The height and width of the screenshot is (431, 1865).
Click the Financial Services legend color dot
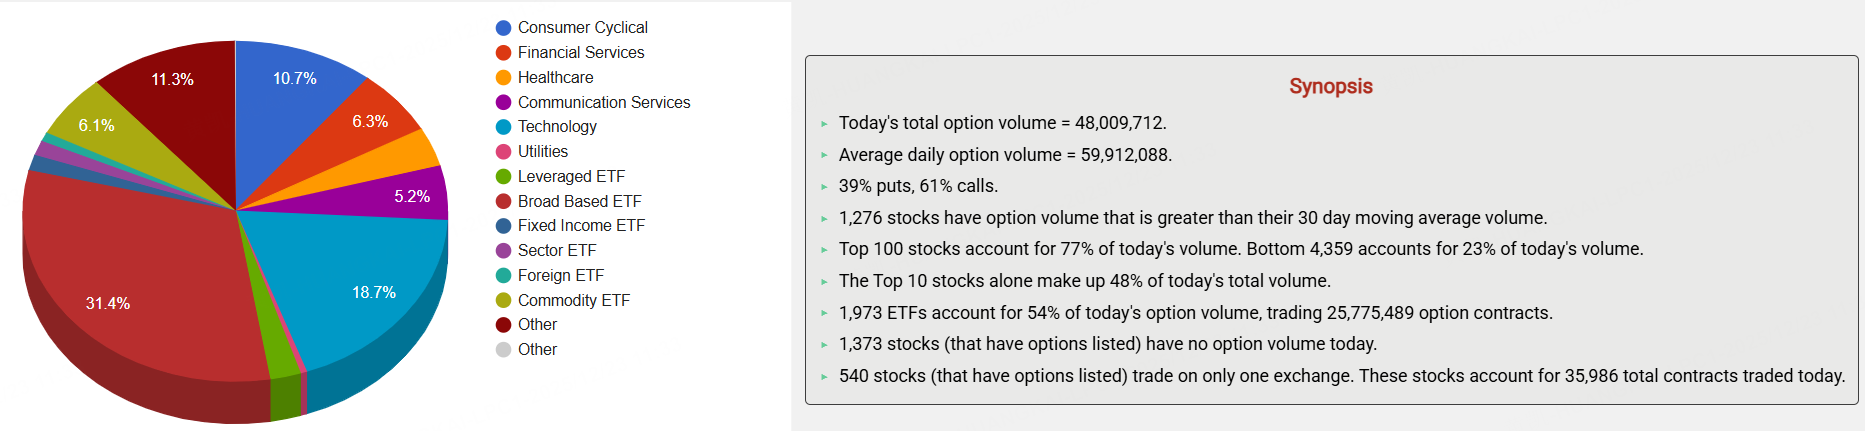[504, 53]
